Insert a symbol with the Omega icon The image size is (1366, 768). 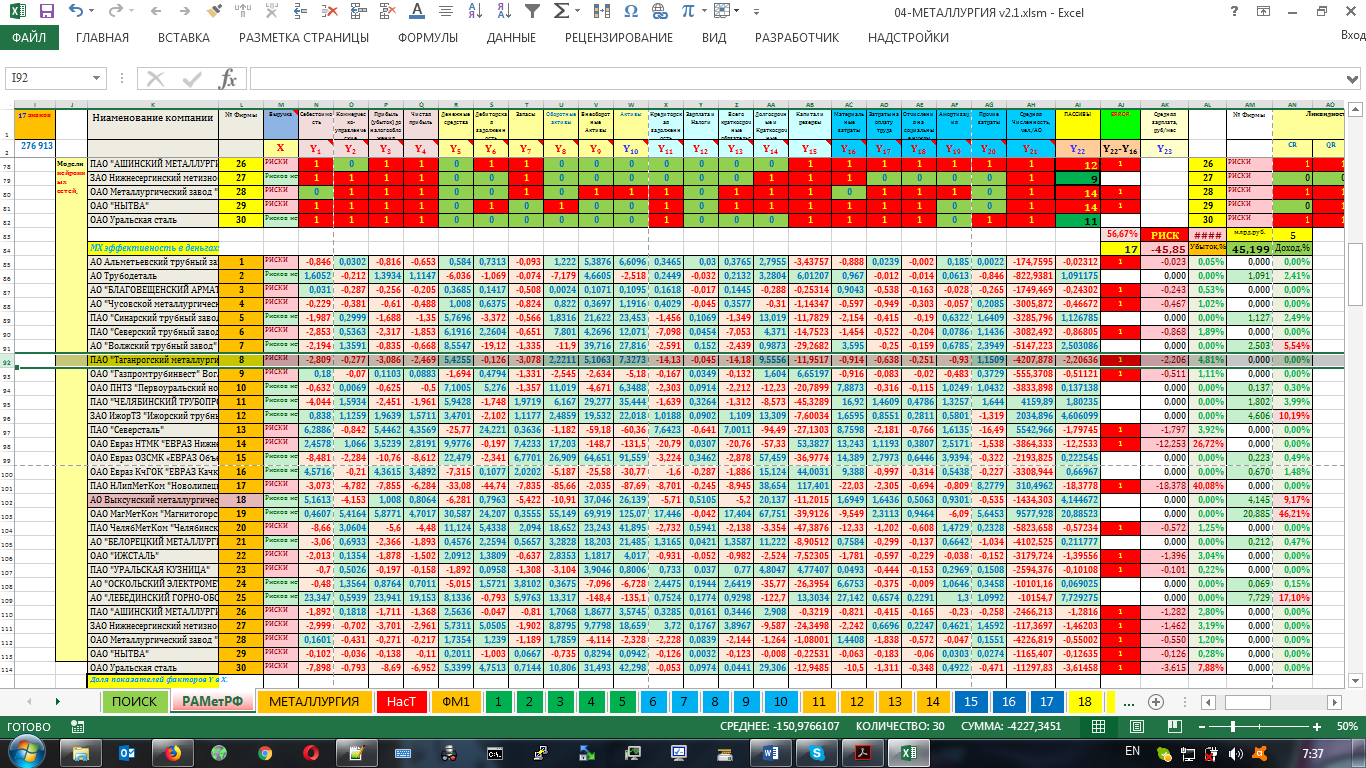click(x=630, y=12)
